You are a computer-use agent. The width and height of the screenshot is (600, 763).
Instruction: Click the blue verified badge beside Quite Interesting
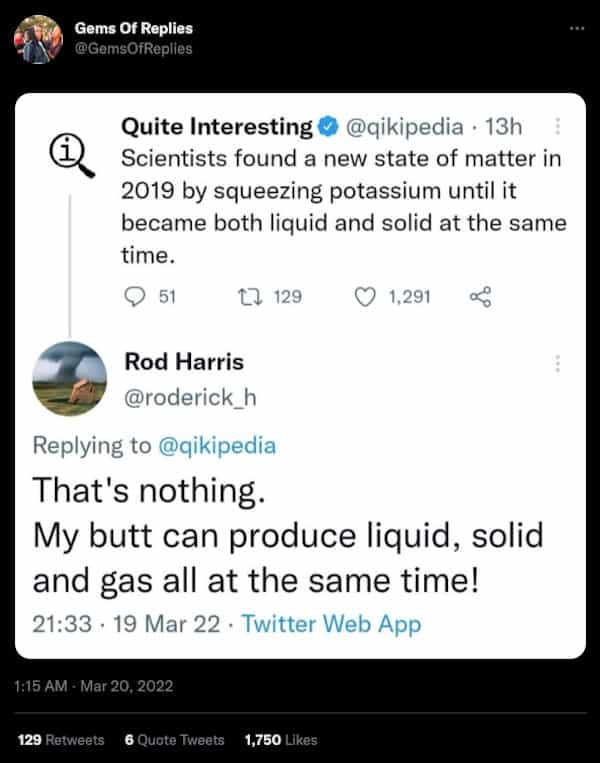point(328,127)
